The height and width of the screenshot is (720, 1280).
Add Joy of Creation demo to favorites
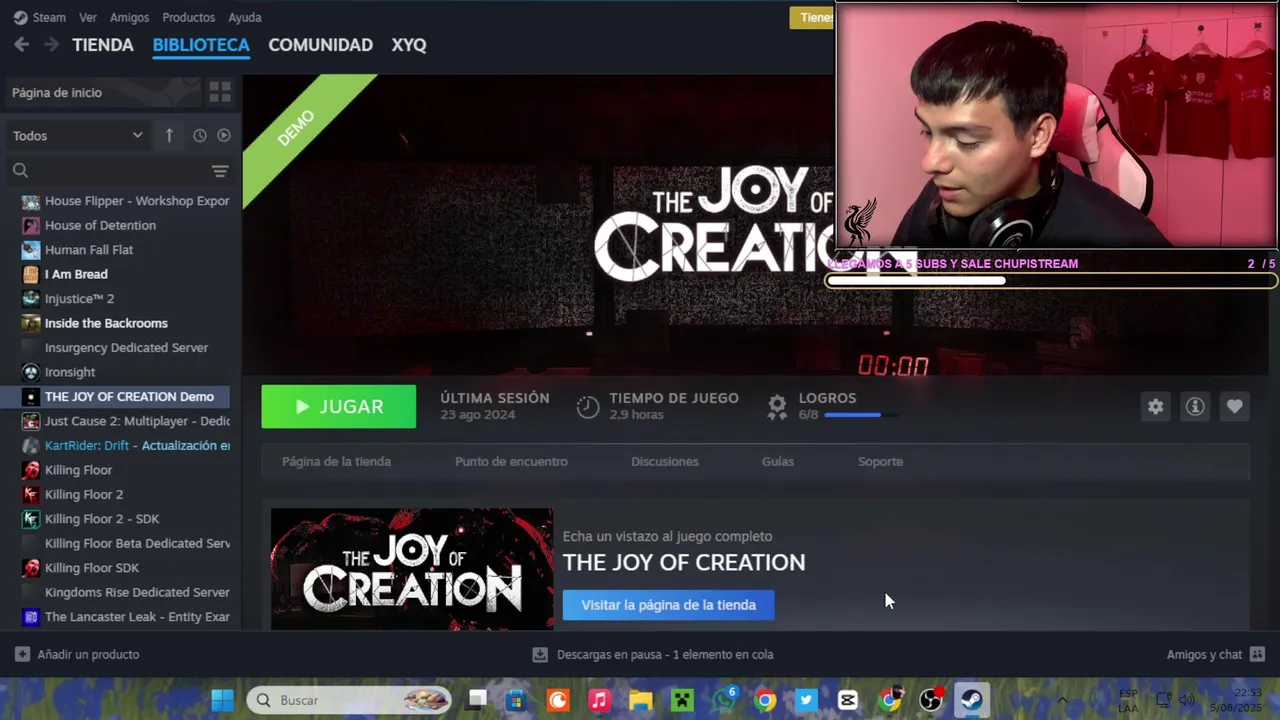[1235, 406]
